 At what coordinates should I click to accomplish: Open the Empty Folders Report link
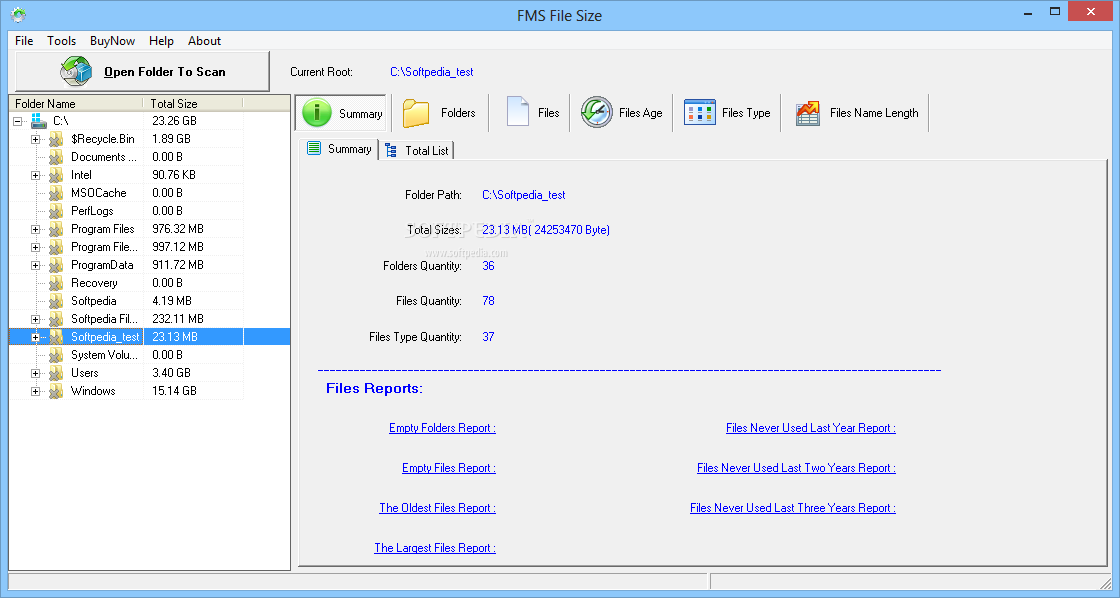pyautogui.click(x=442, y=428)
